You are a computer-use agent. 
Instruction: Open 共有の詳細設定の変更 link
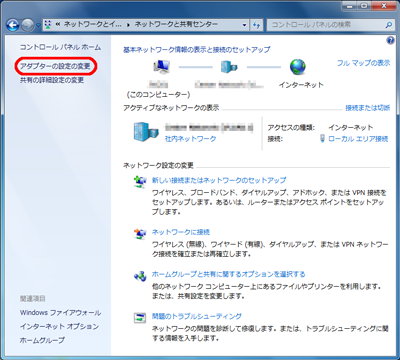(52, 80)
